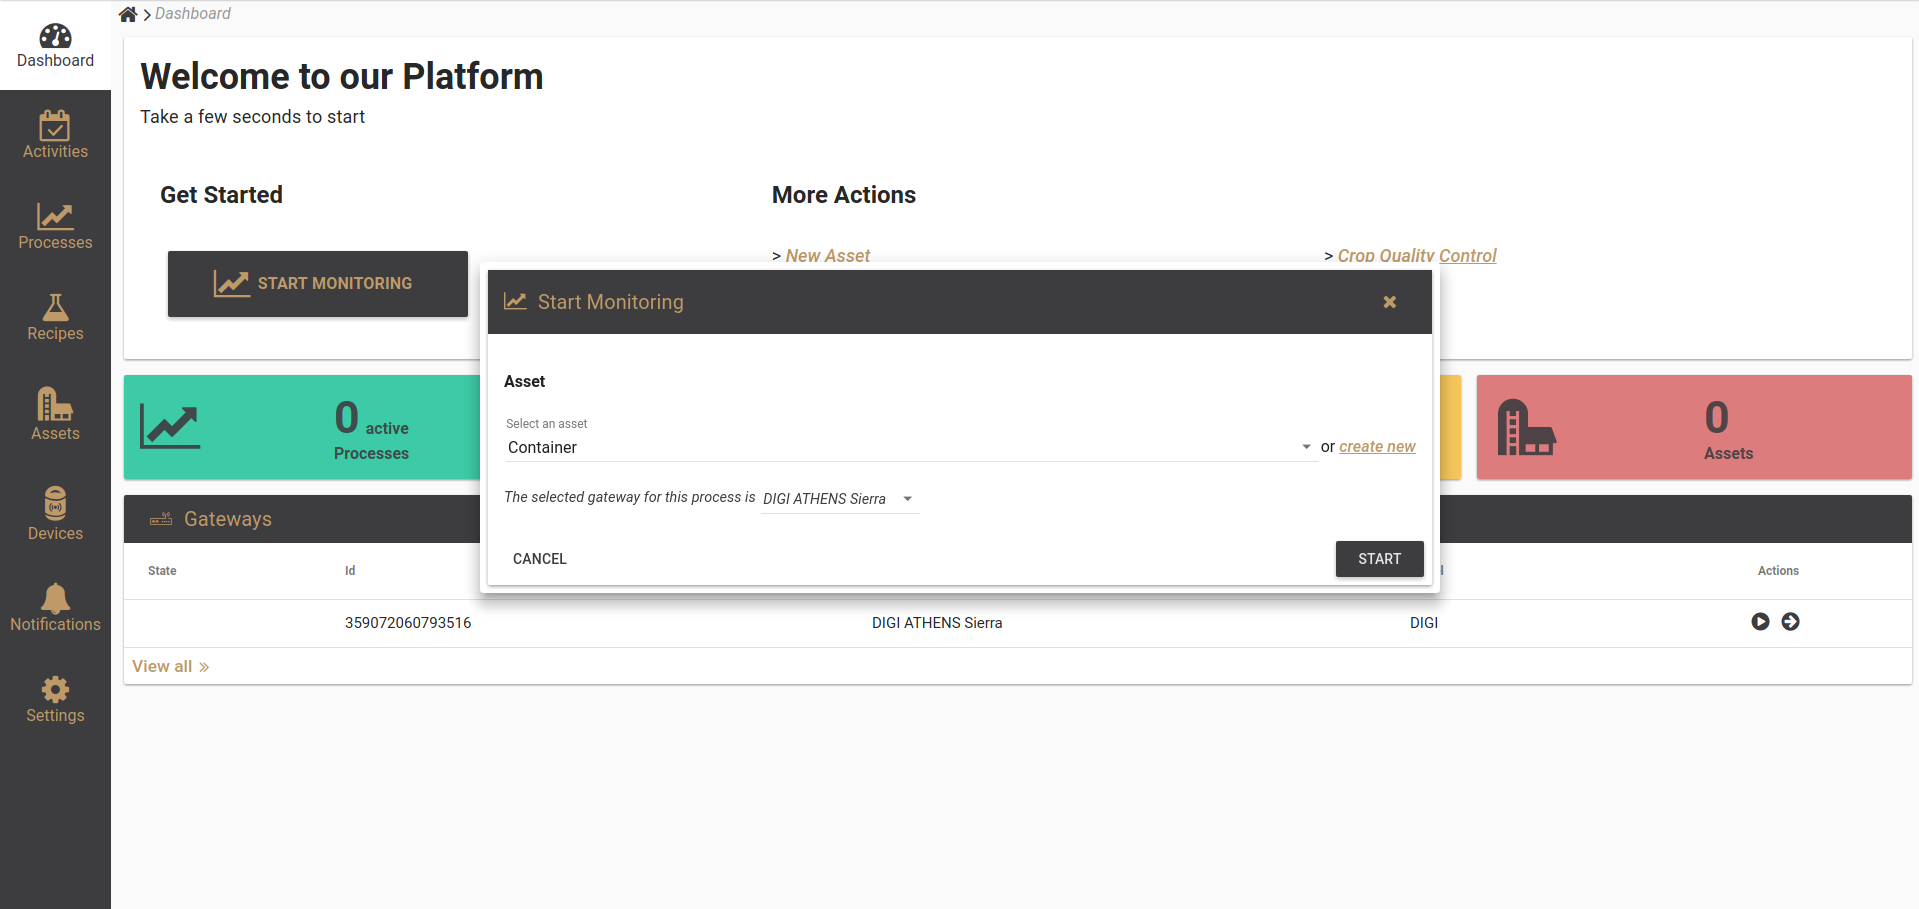The image size is (1919, 909).
Task: Click the arrow icon in gateway actions
Action: pos(1790,622)
